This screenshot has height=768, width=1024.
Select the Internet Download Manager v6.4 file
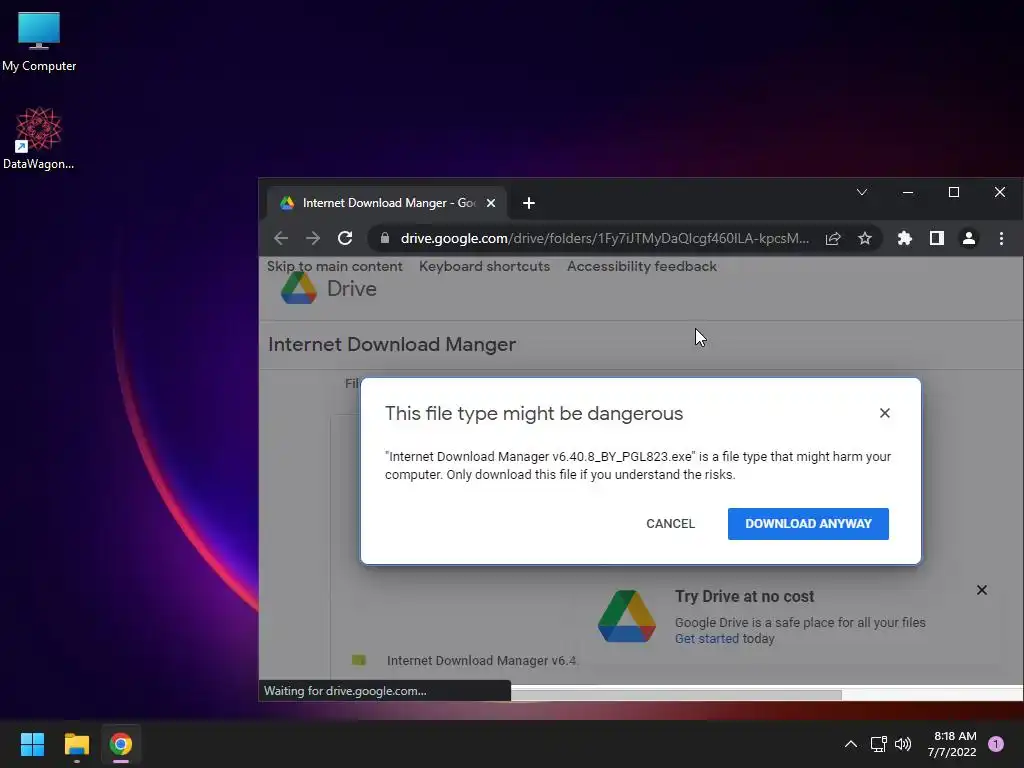482,660
